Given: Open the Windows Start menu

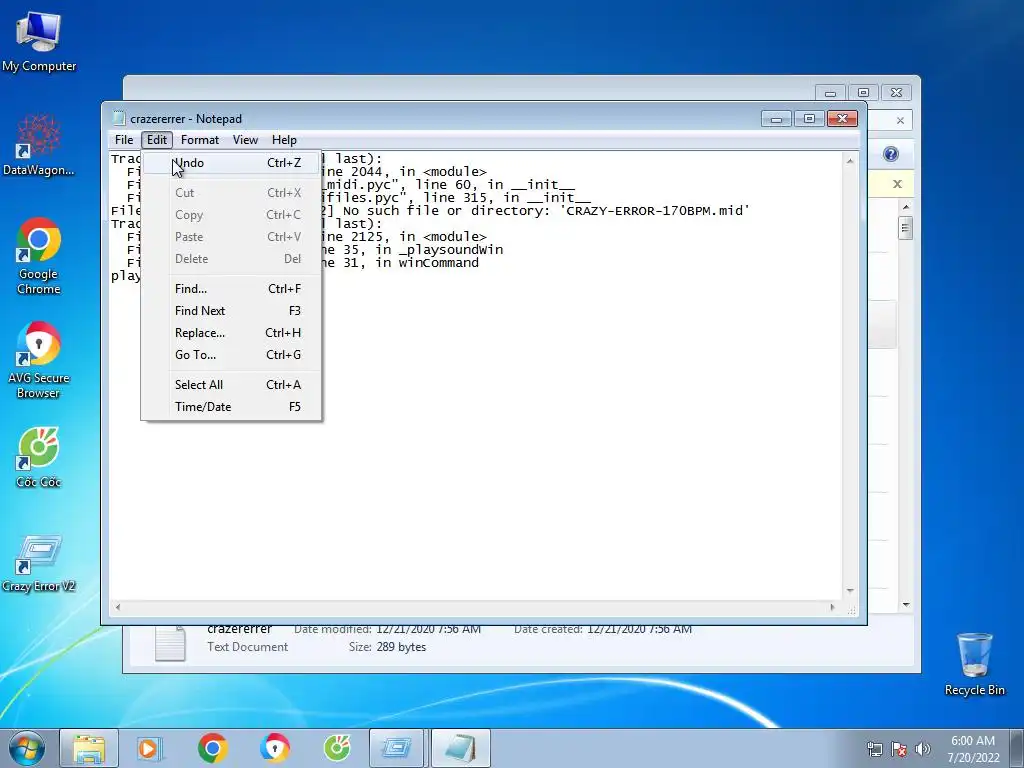Looking at the screenshot, I should click(27, 748).
